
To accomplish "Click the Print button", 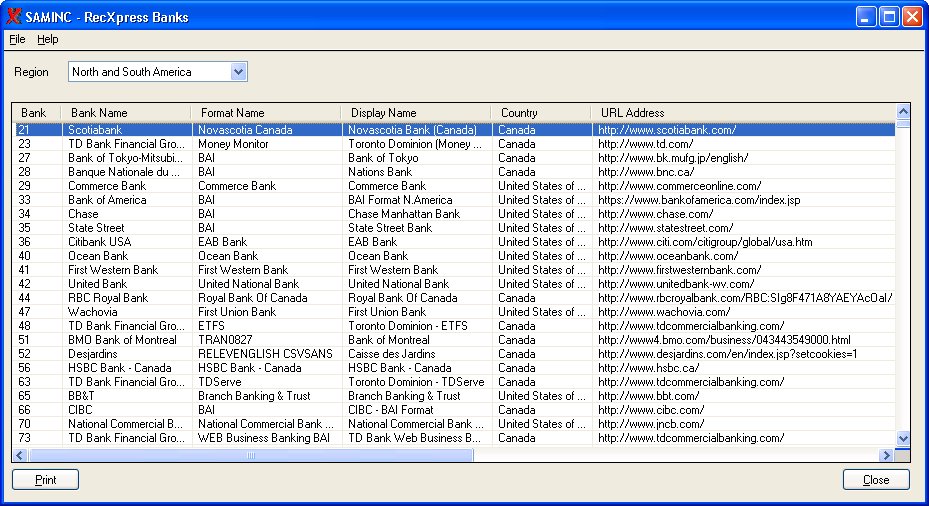I will pos(46,479).
